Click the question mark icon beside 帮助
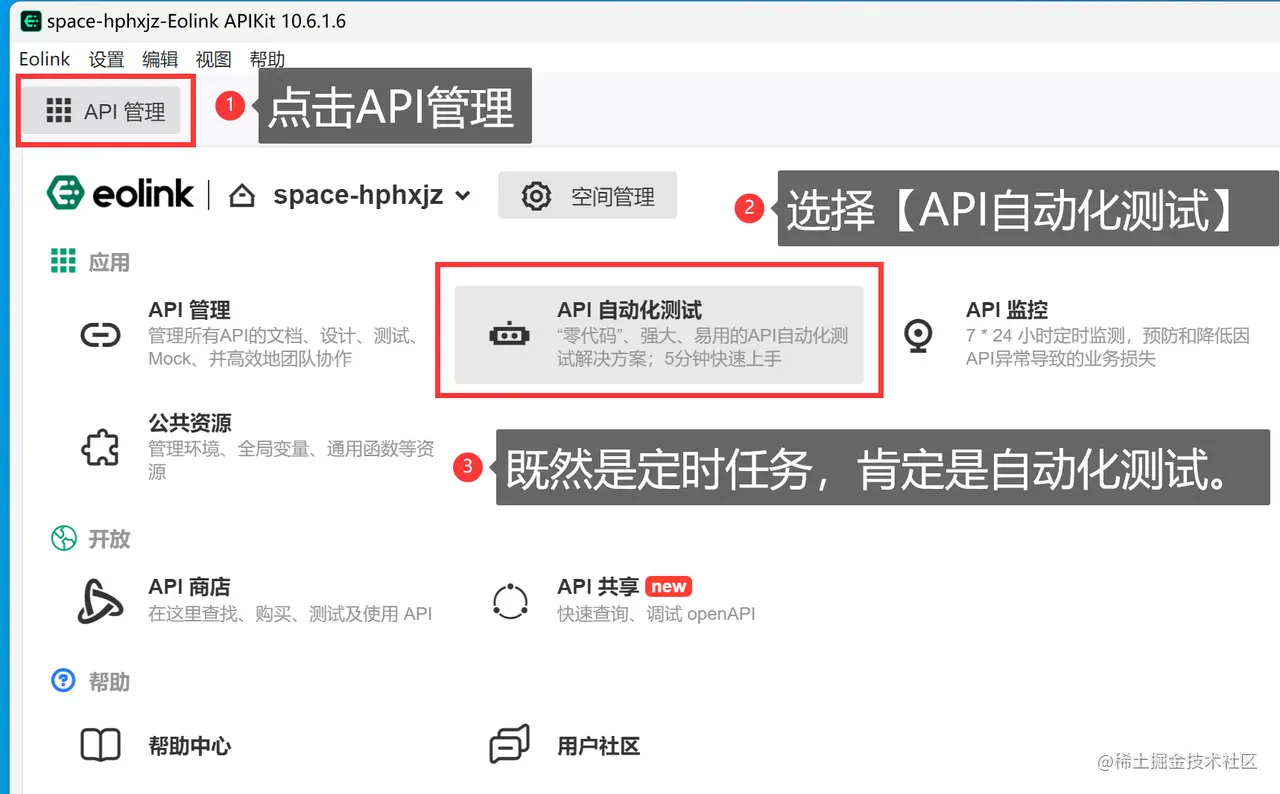Image resolution: width=1280 pixels, height=794 pixels. [x=63, y=681]
